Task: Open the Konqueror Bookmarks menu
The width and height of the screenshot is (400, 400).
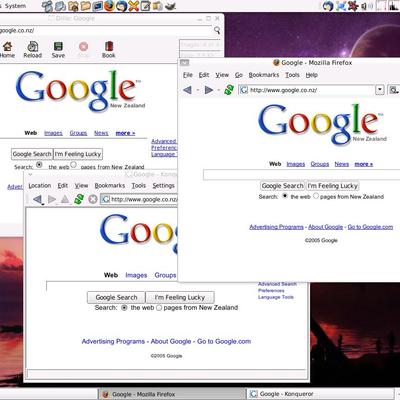Action: (110, 186)
